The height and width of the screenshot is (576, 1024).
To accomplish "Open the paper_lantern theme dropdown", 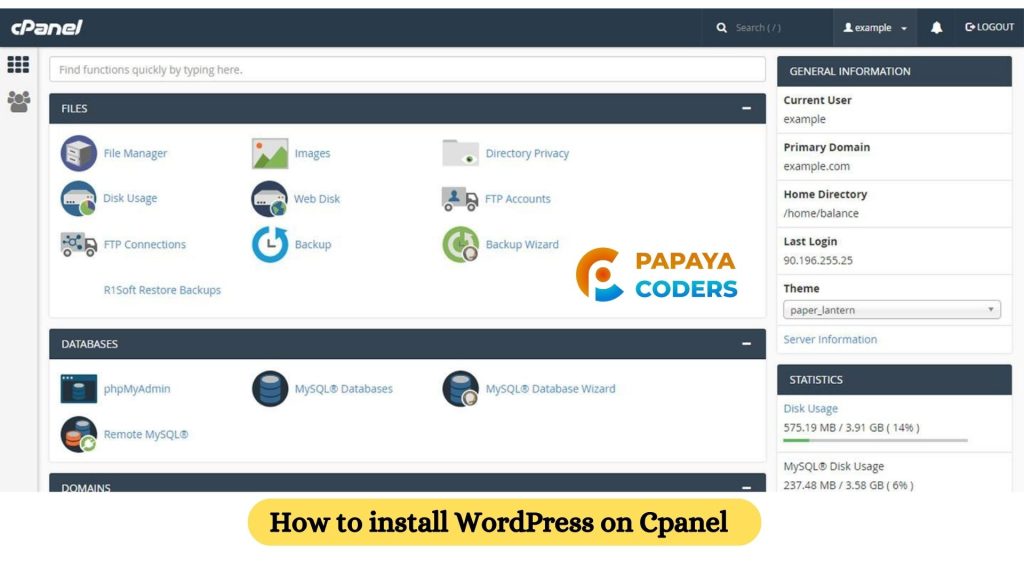I will tap(891, 310).
